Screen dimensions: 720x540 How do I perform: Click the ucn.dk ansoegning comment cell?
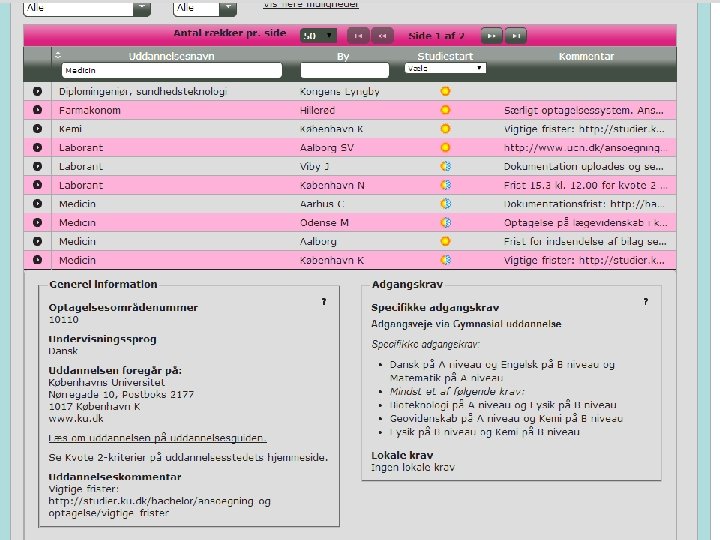[x=585, y=148]
